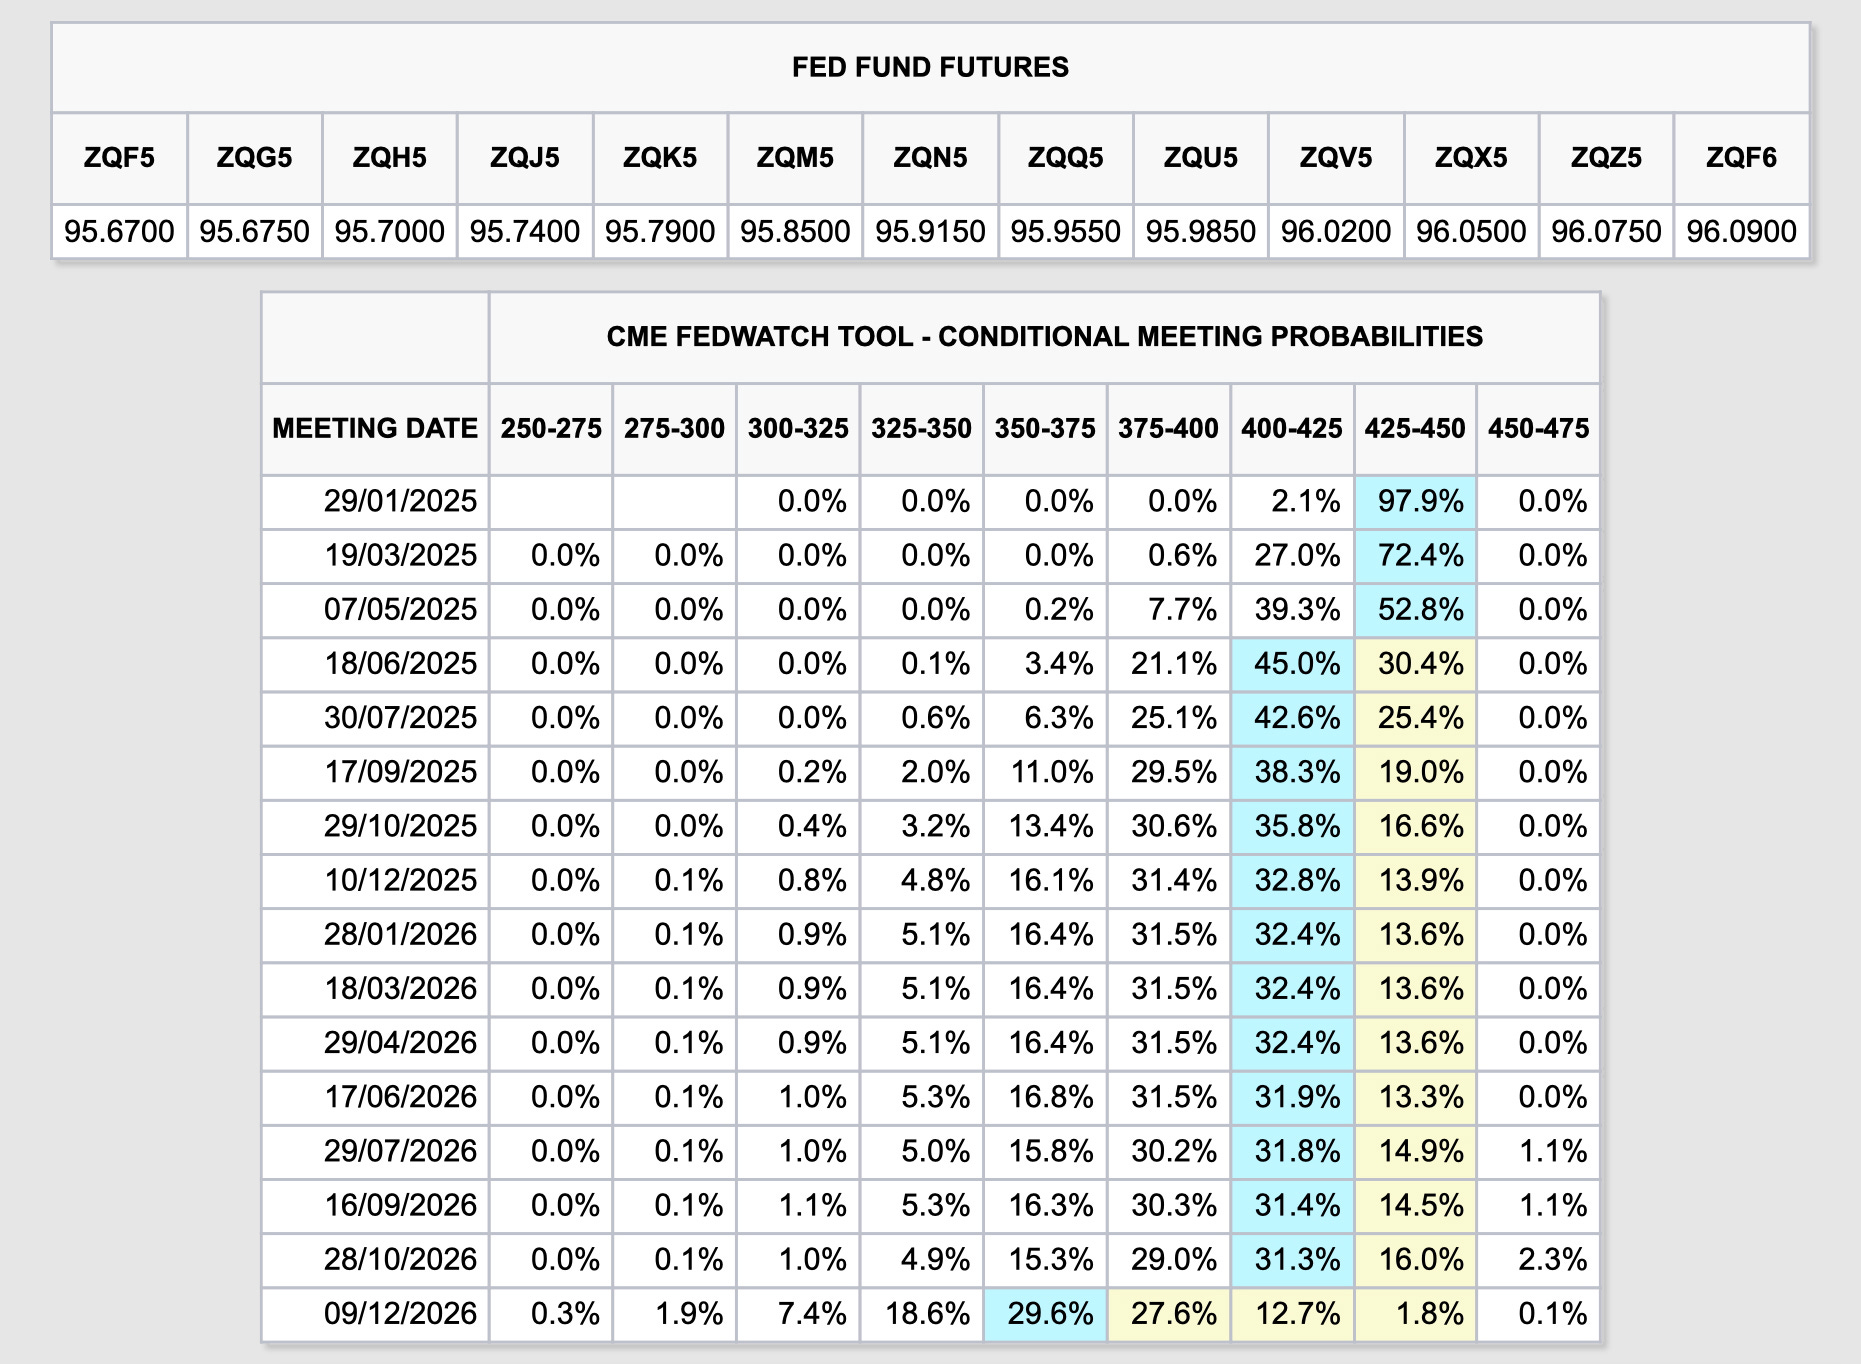Click the 96.0500 price value
The width and height of the screenshot is (1861, 1364).
point(1471,231)
